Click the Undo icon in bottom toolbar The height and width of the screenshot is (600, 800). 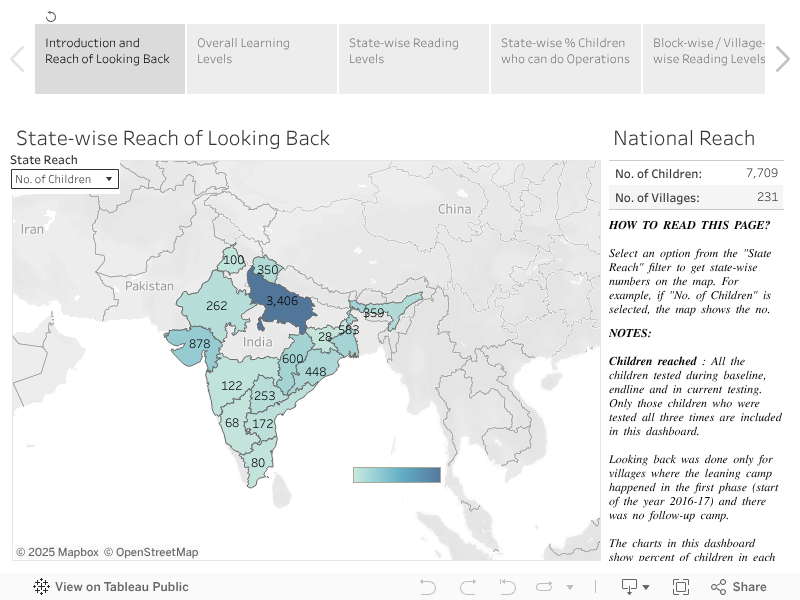(428, 587)
